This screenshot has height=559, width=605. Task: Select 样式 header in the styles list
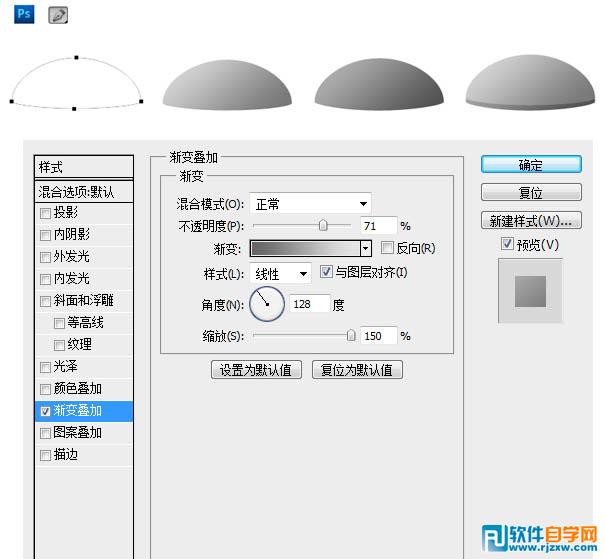point(84,167)
